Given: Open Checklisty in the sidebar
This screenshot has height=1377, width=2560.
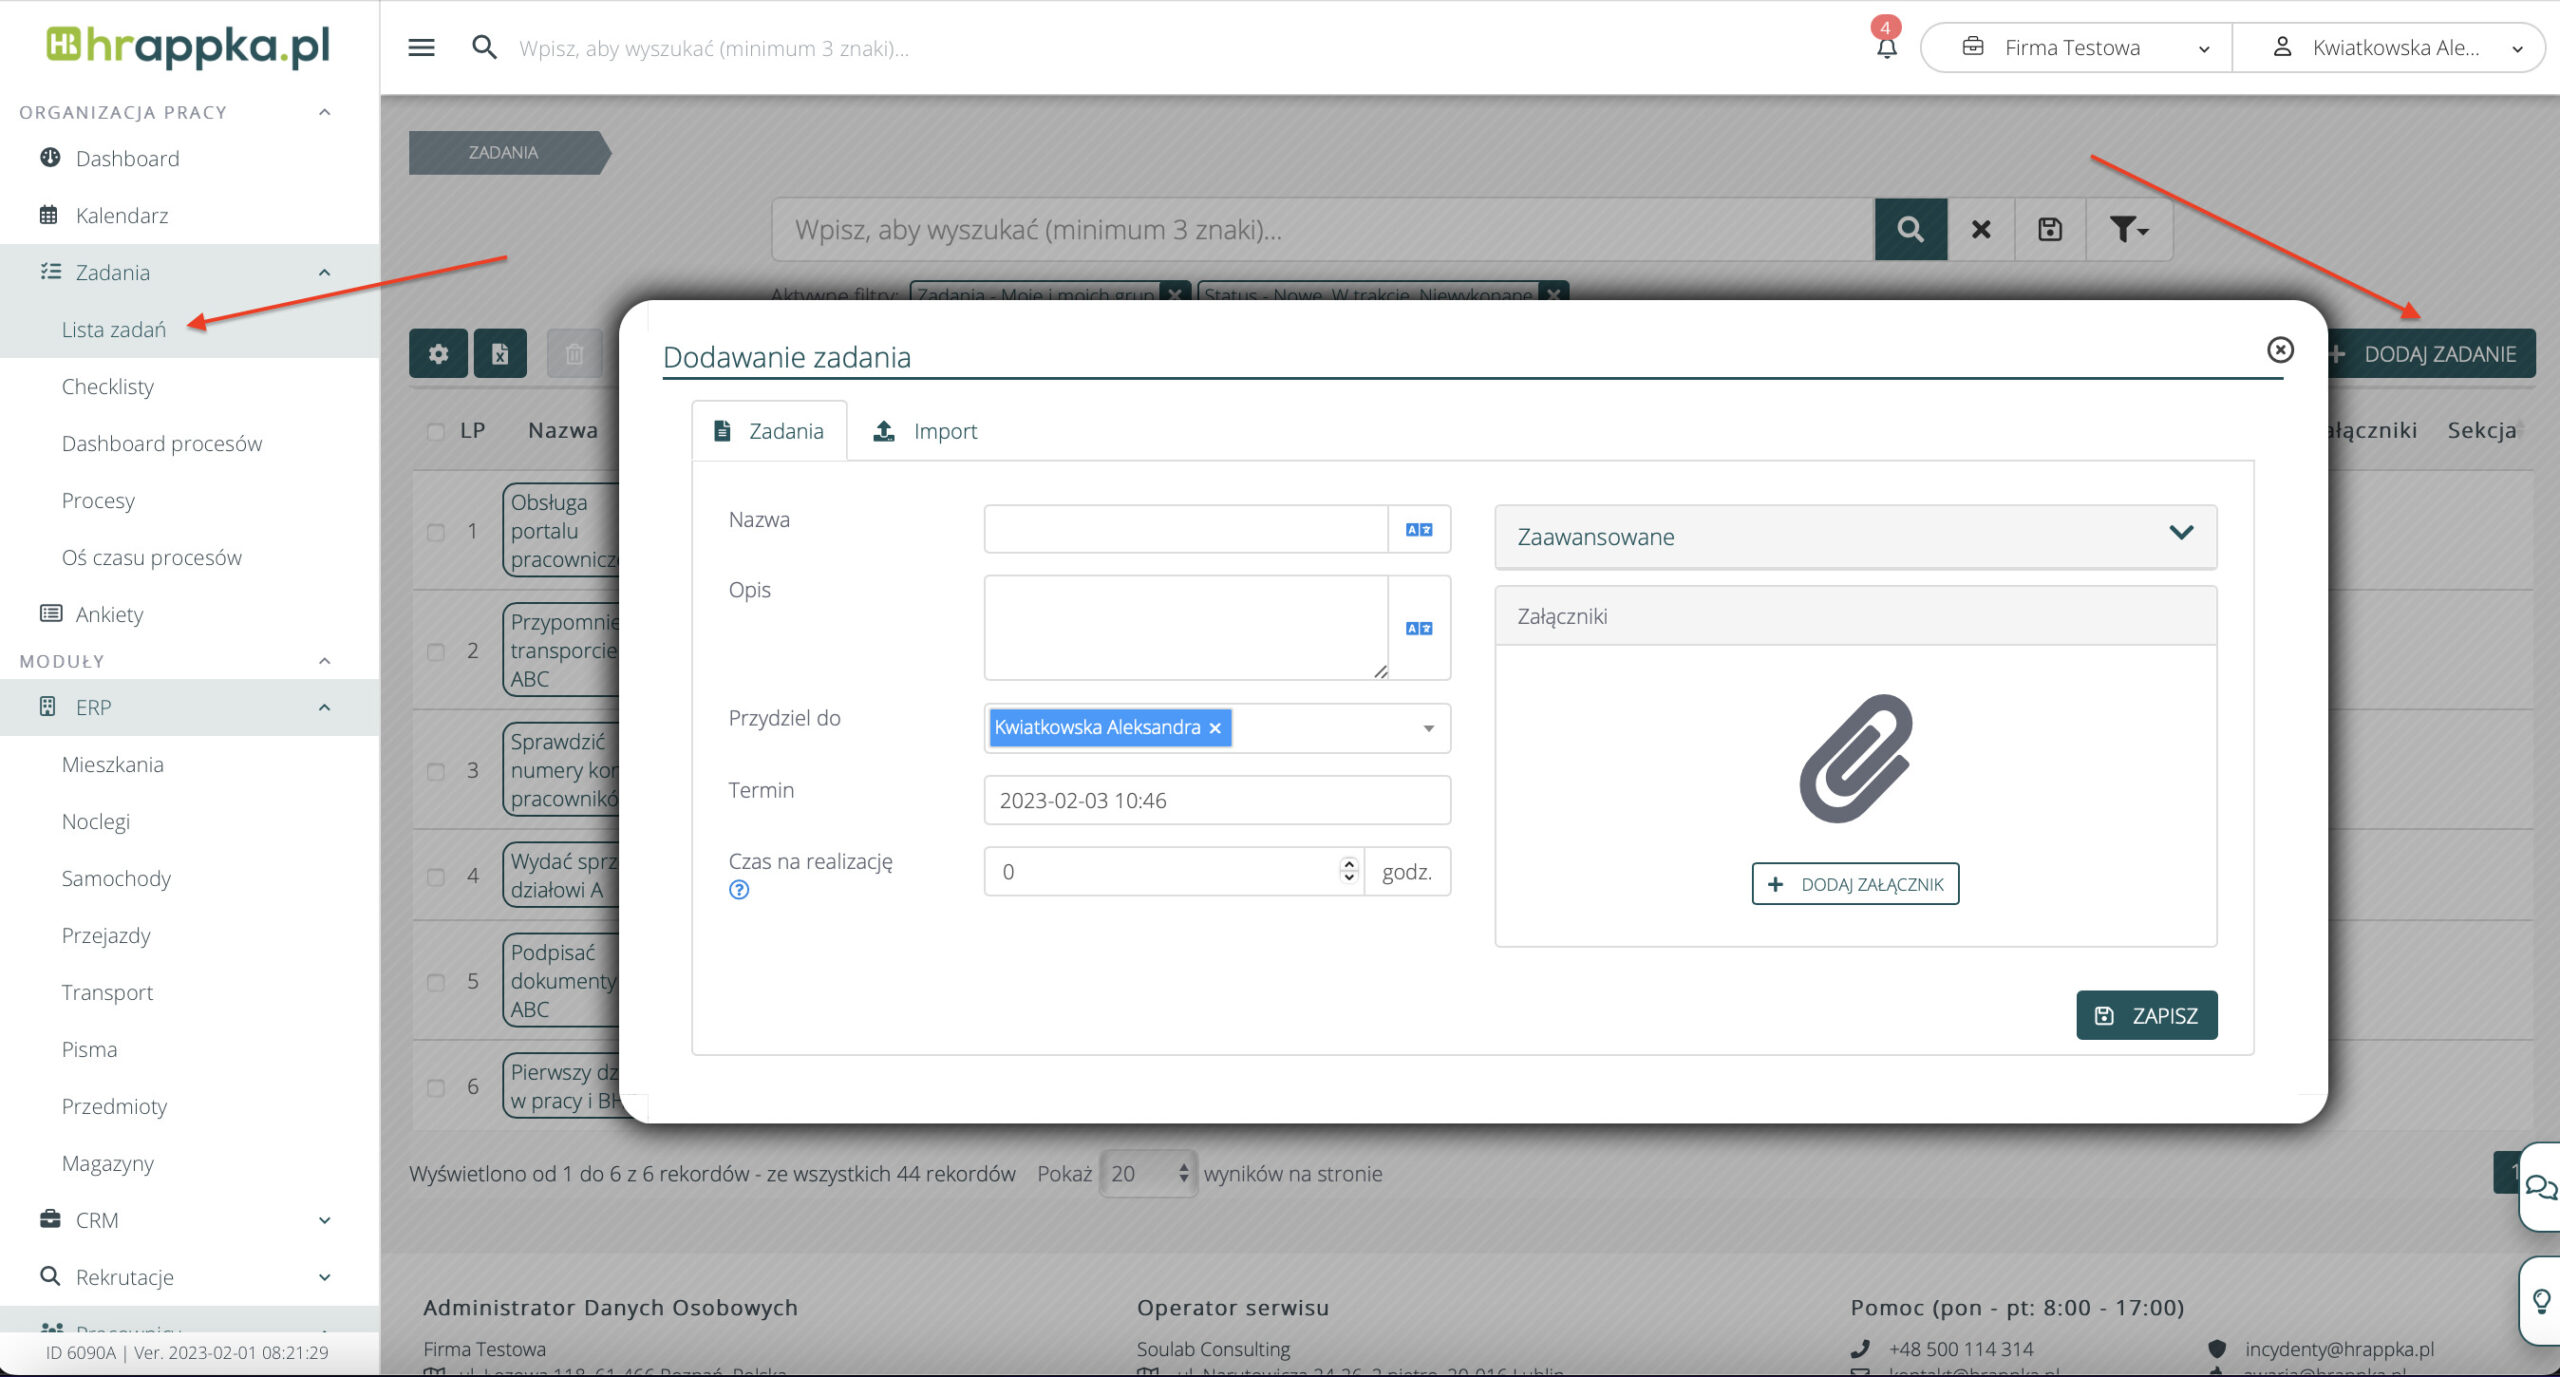Looking at the screenshot, I should click(x=108, y=386).
